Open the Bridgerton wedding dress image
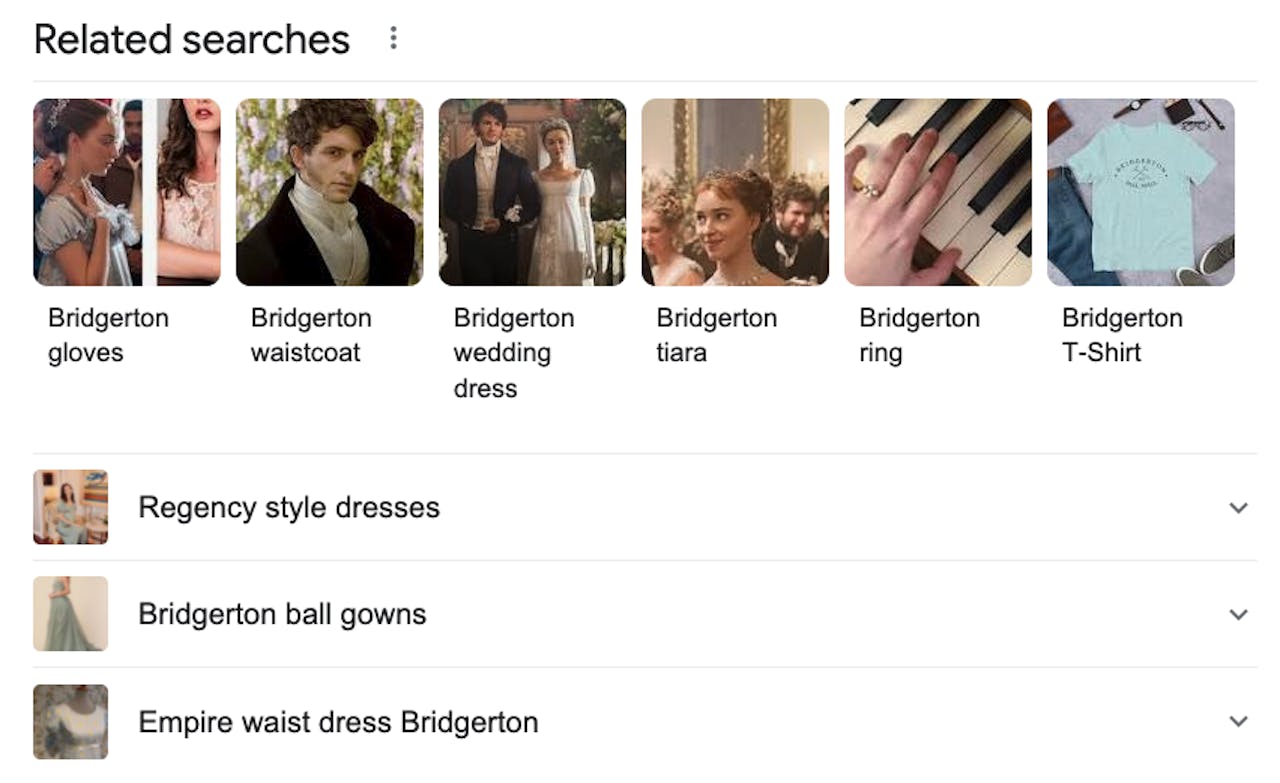Image resolution: width=1280 pixels, height=783 pixels. point(533,192)
